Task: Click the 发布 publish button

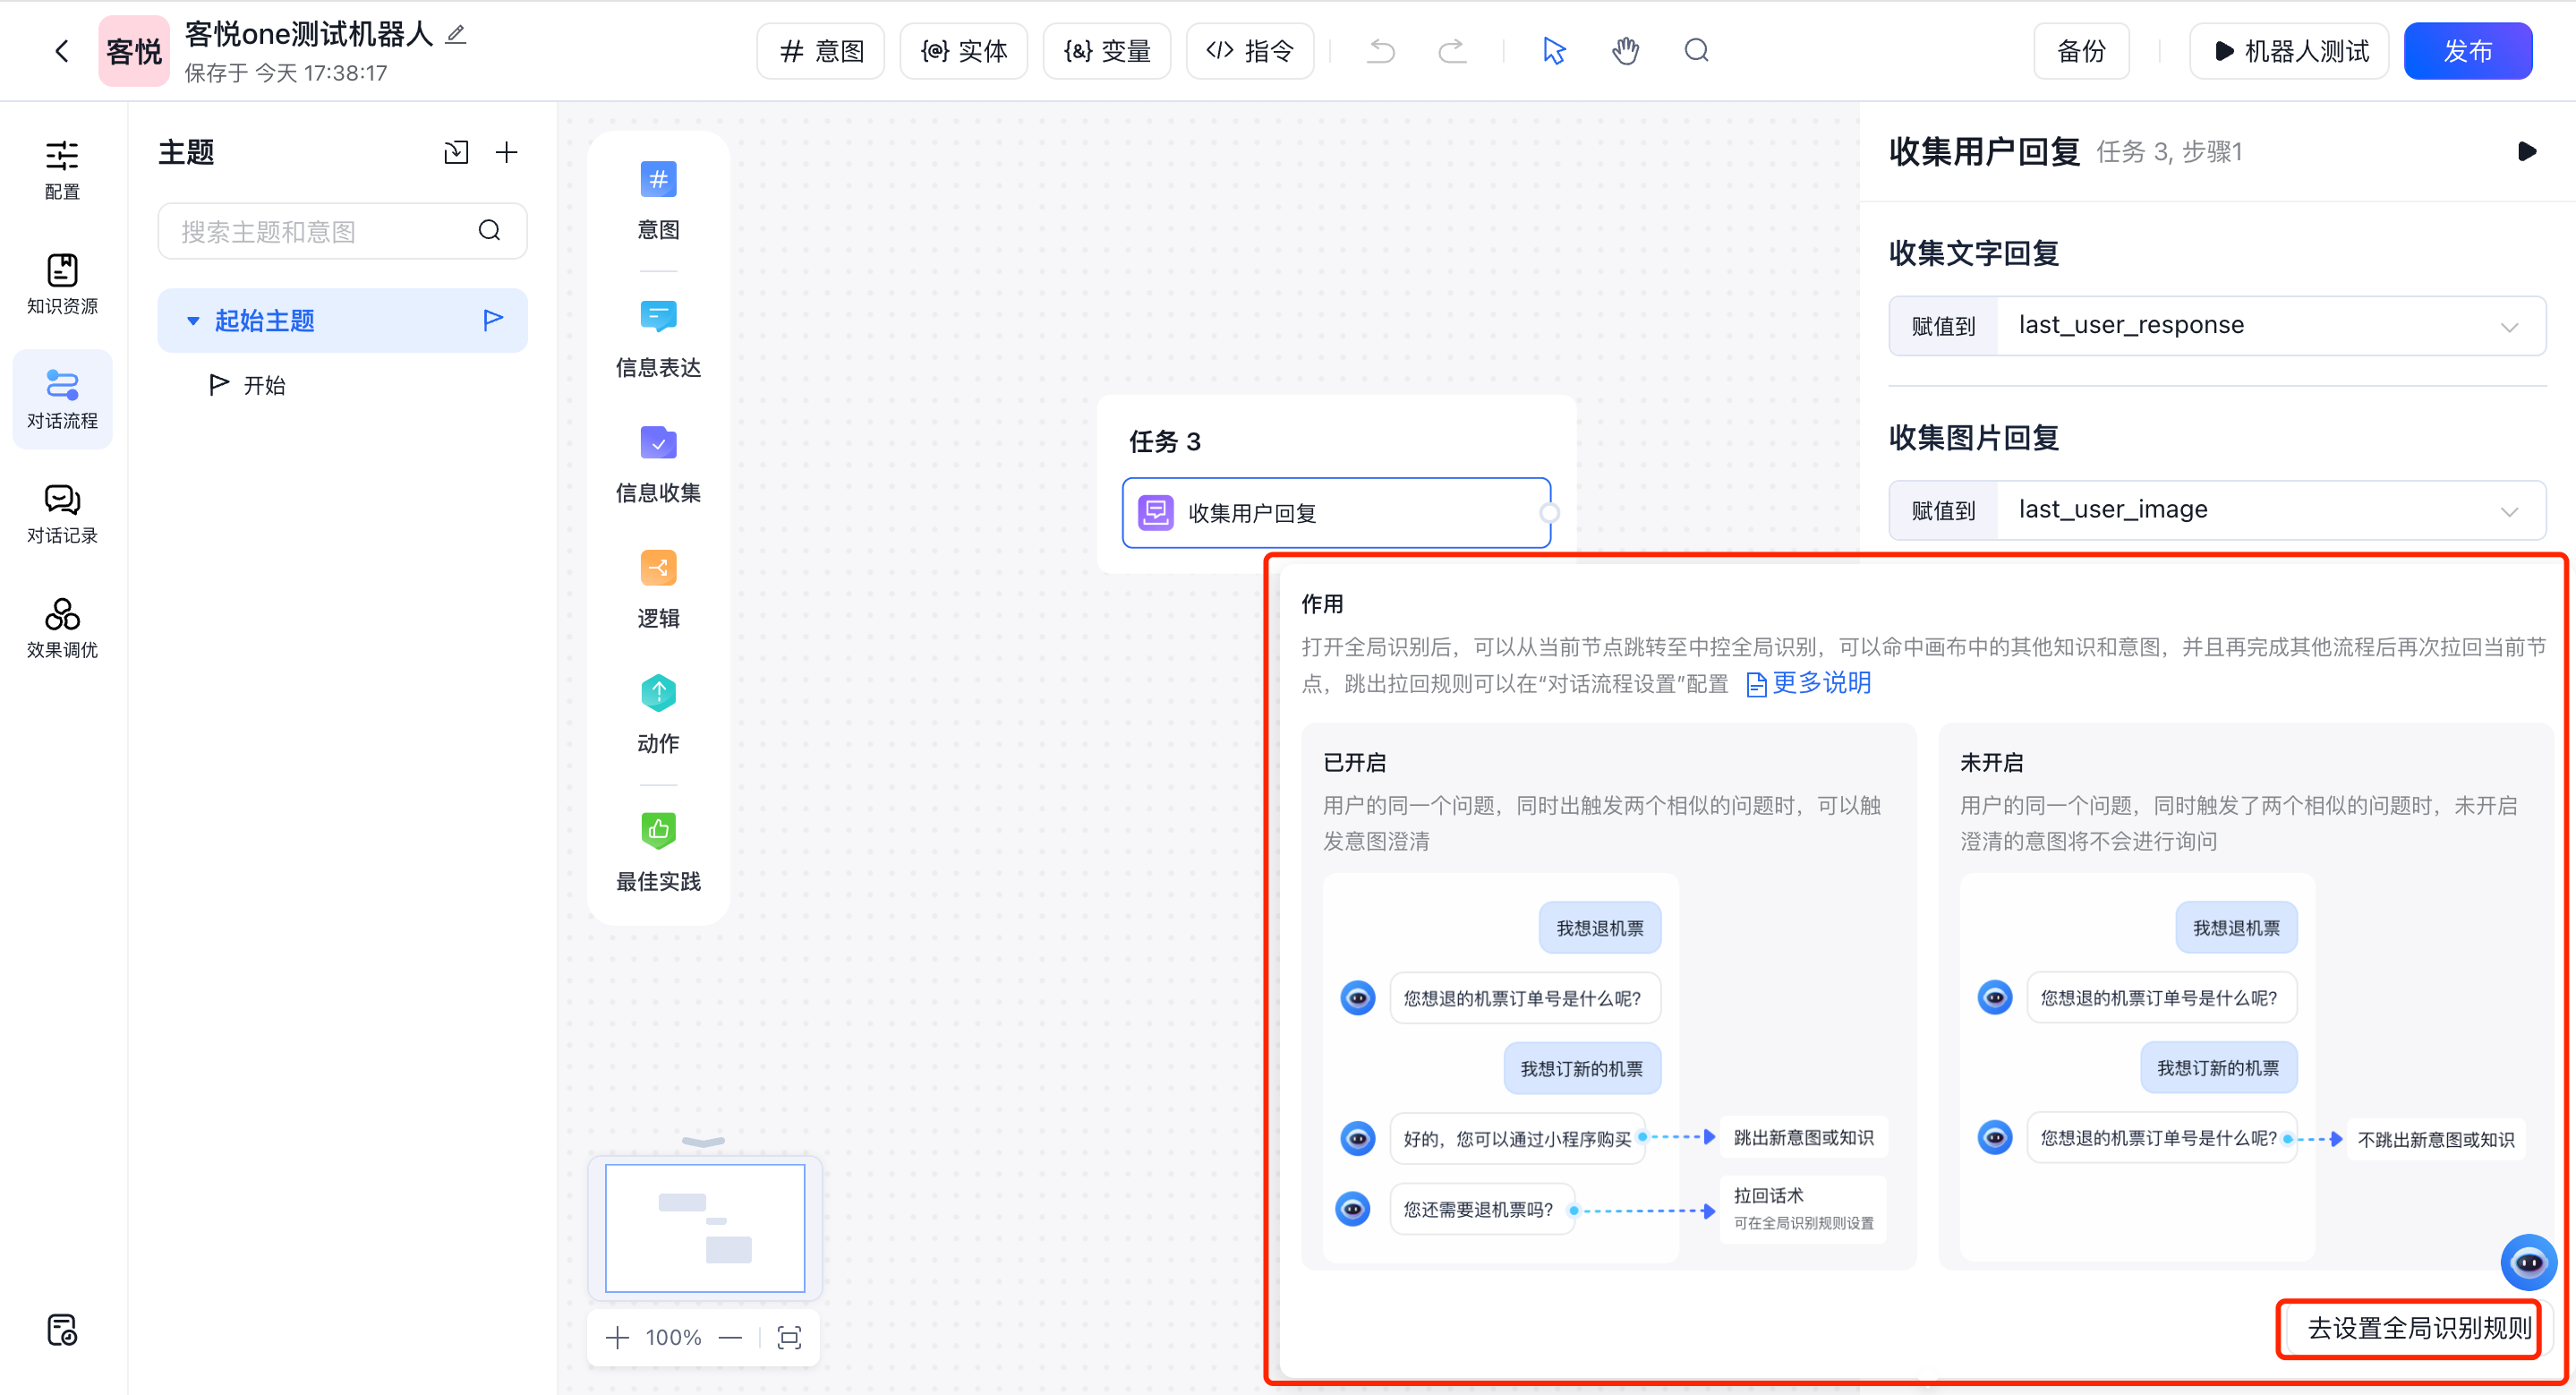Action: 2467,50
